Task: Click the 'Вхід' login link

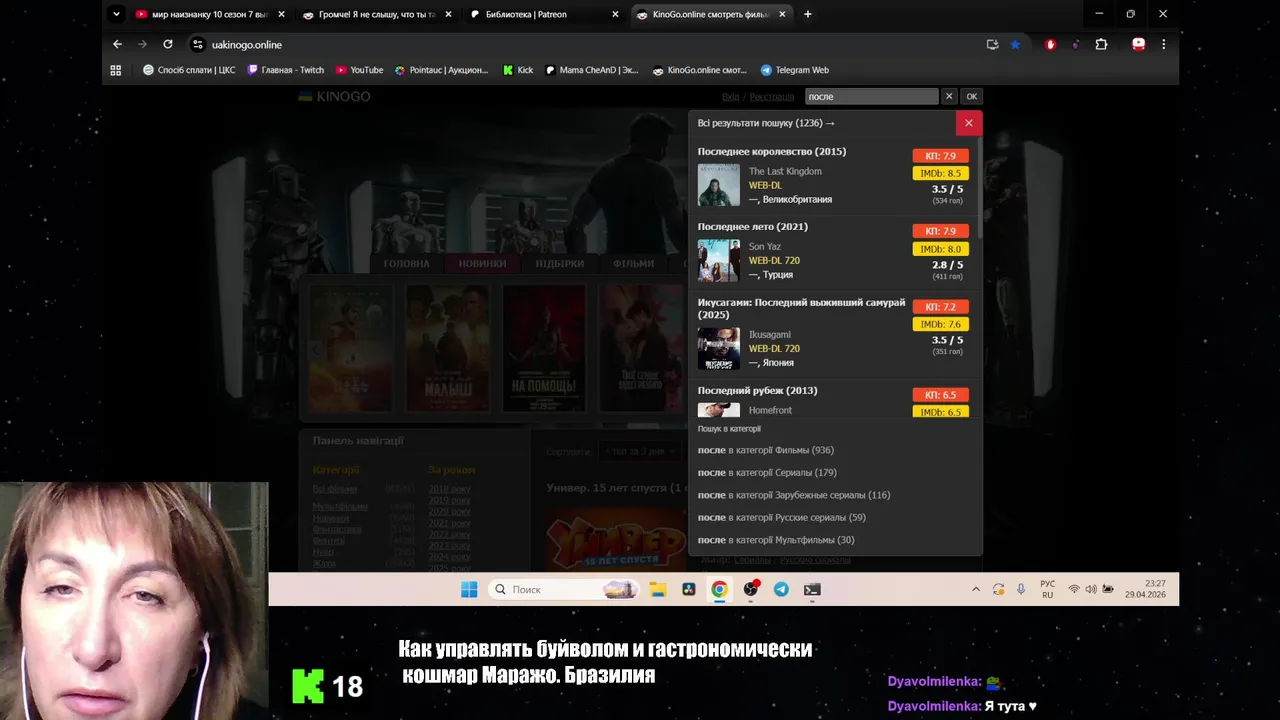Action: (x=730, y=96)
